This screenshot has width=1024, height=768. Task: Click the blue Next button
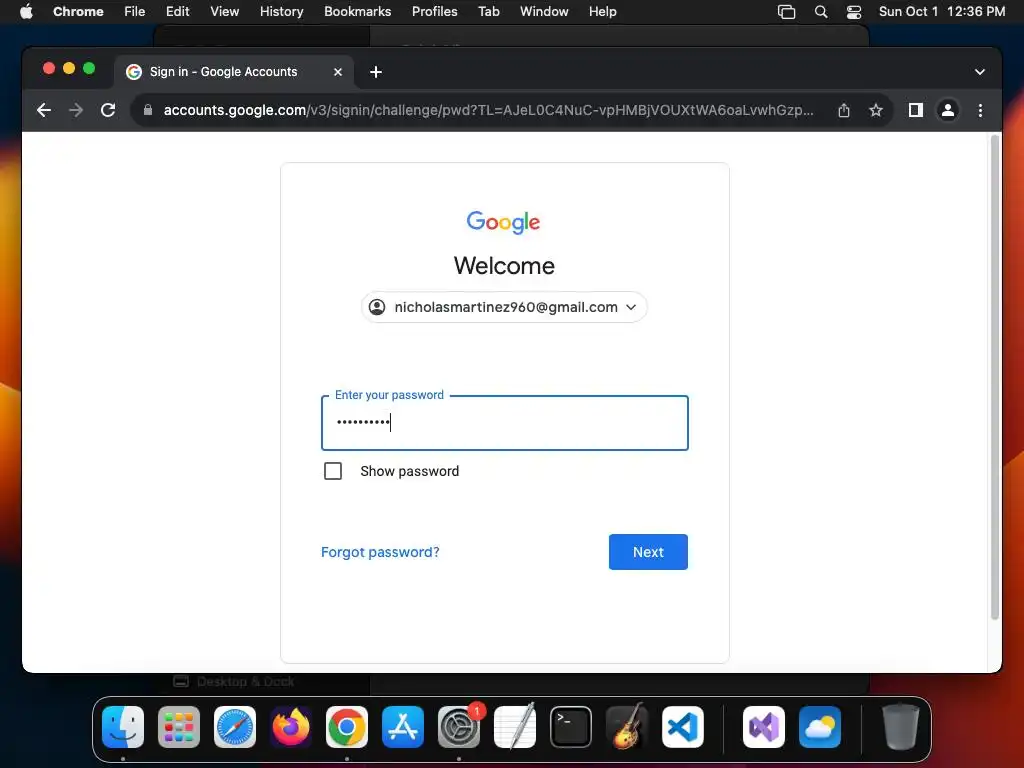[648, 552]
